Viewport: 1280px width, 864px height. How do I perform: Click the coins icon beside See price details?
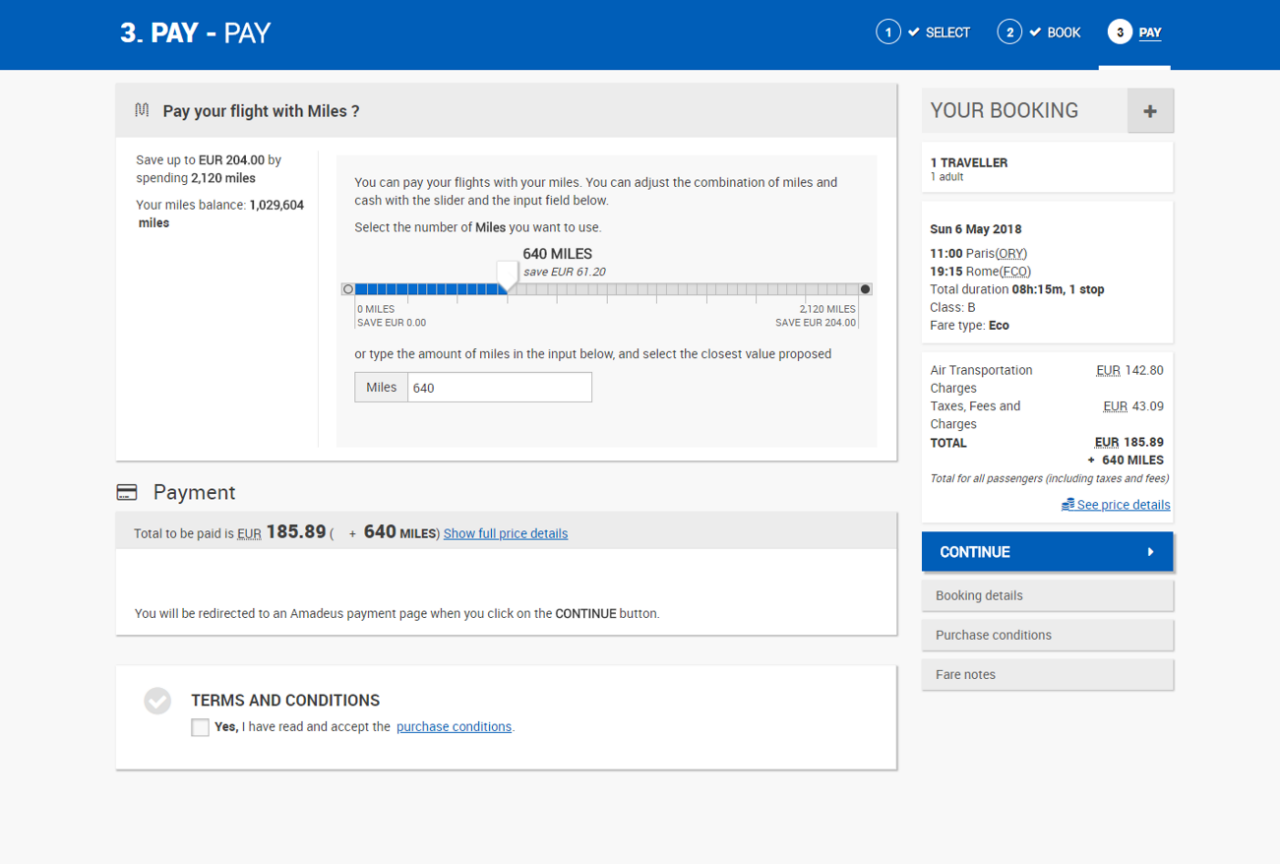tap(1068, 505)
